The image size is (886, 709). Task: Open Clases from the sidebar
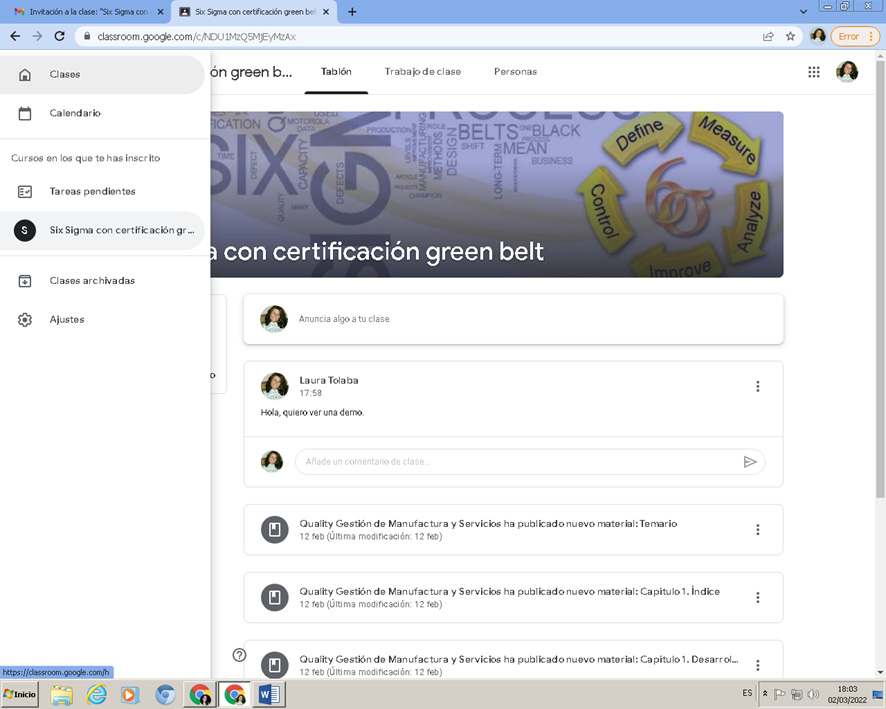pyautogui.click(x=102, y=75)
